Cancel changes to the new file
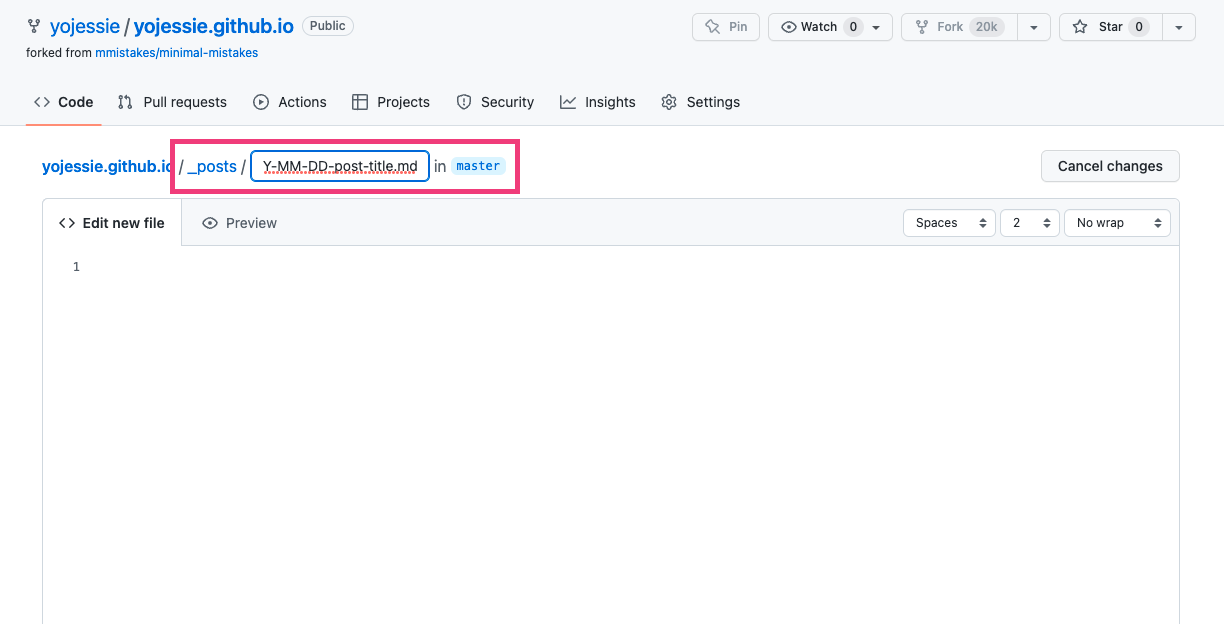 click(x=1110, y=166)
